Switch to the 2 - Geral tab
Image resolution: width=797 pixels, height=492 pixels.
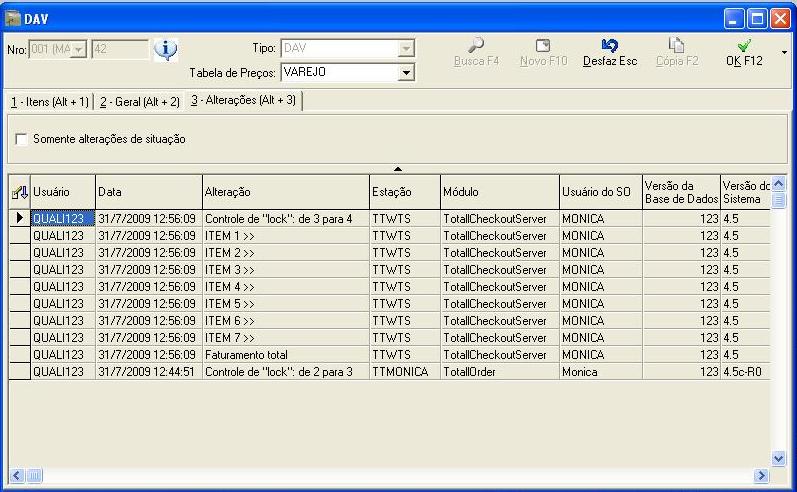[x=139, y=102]
